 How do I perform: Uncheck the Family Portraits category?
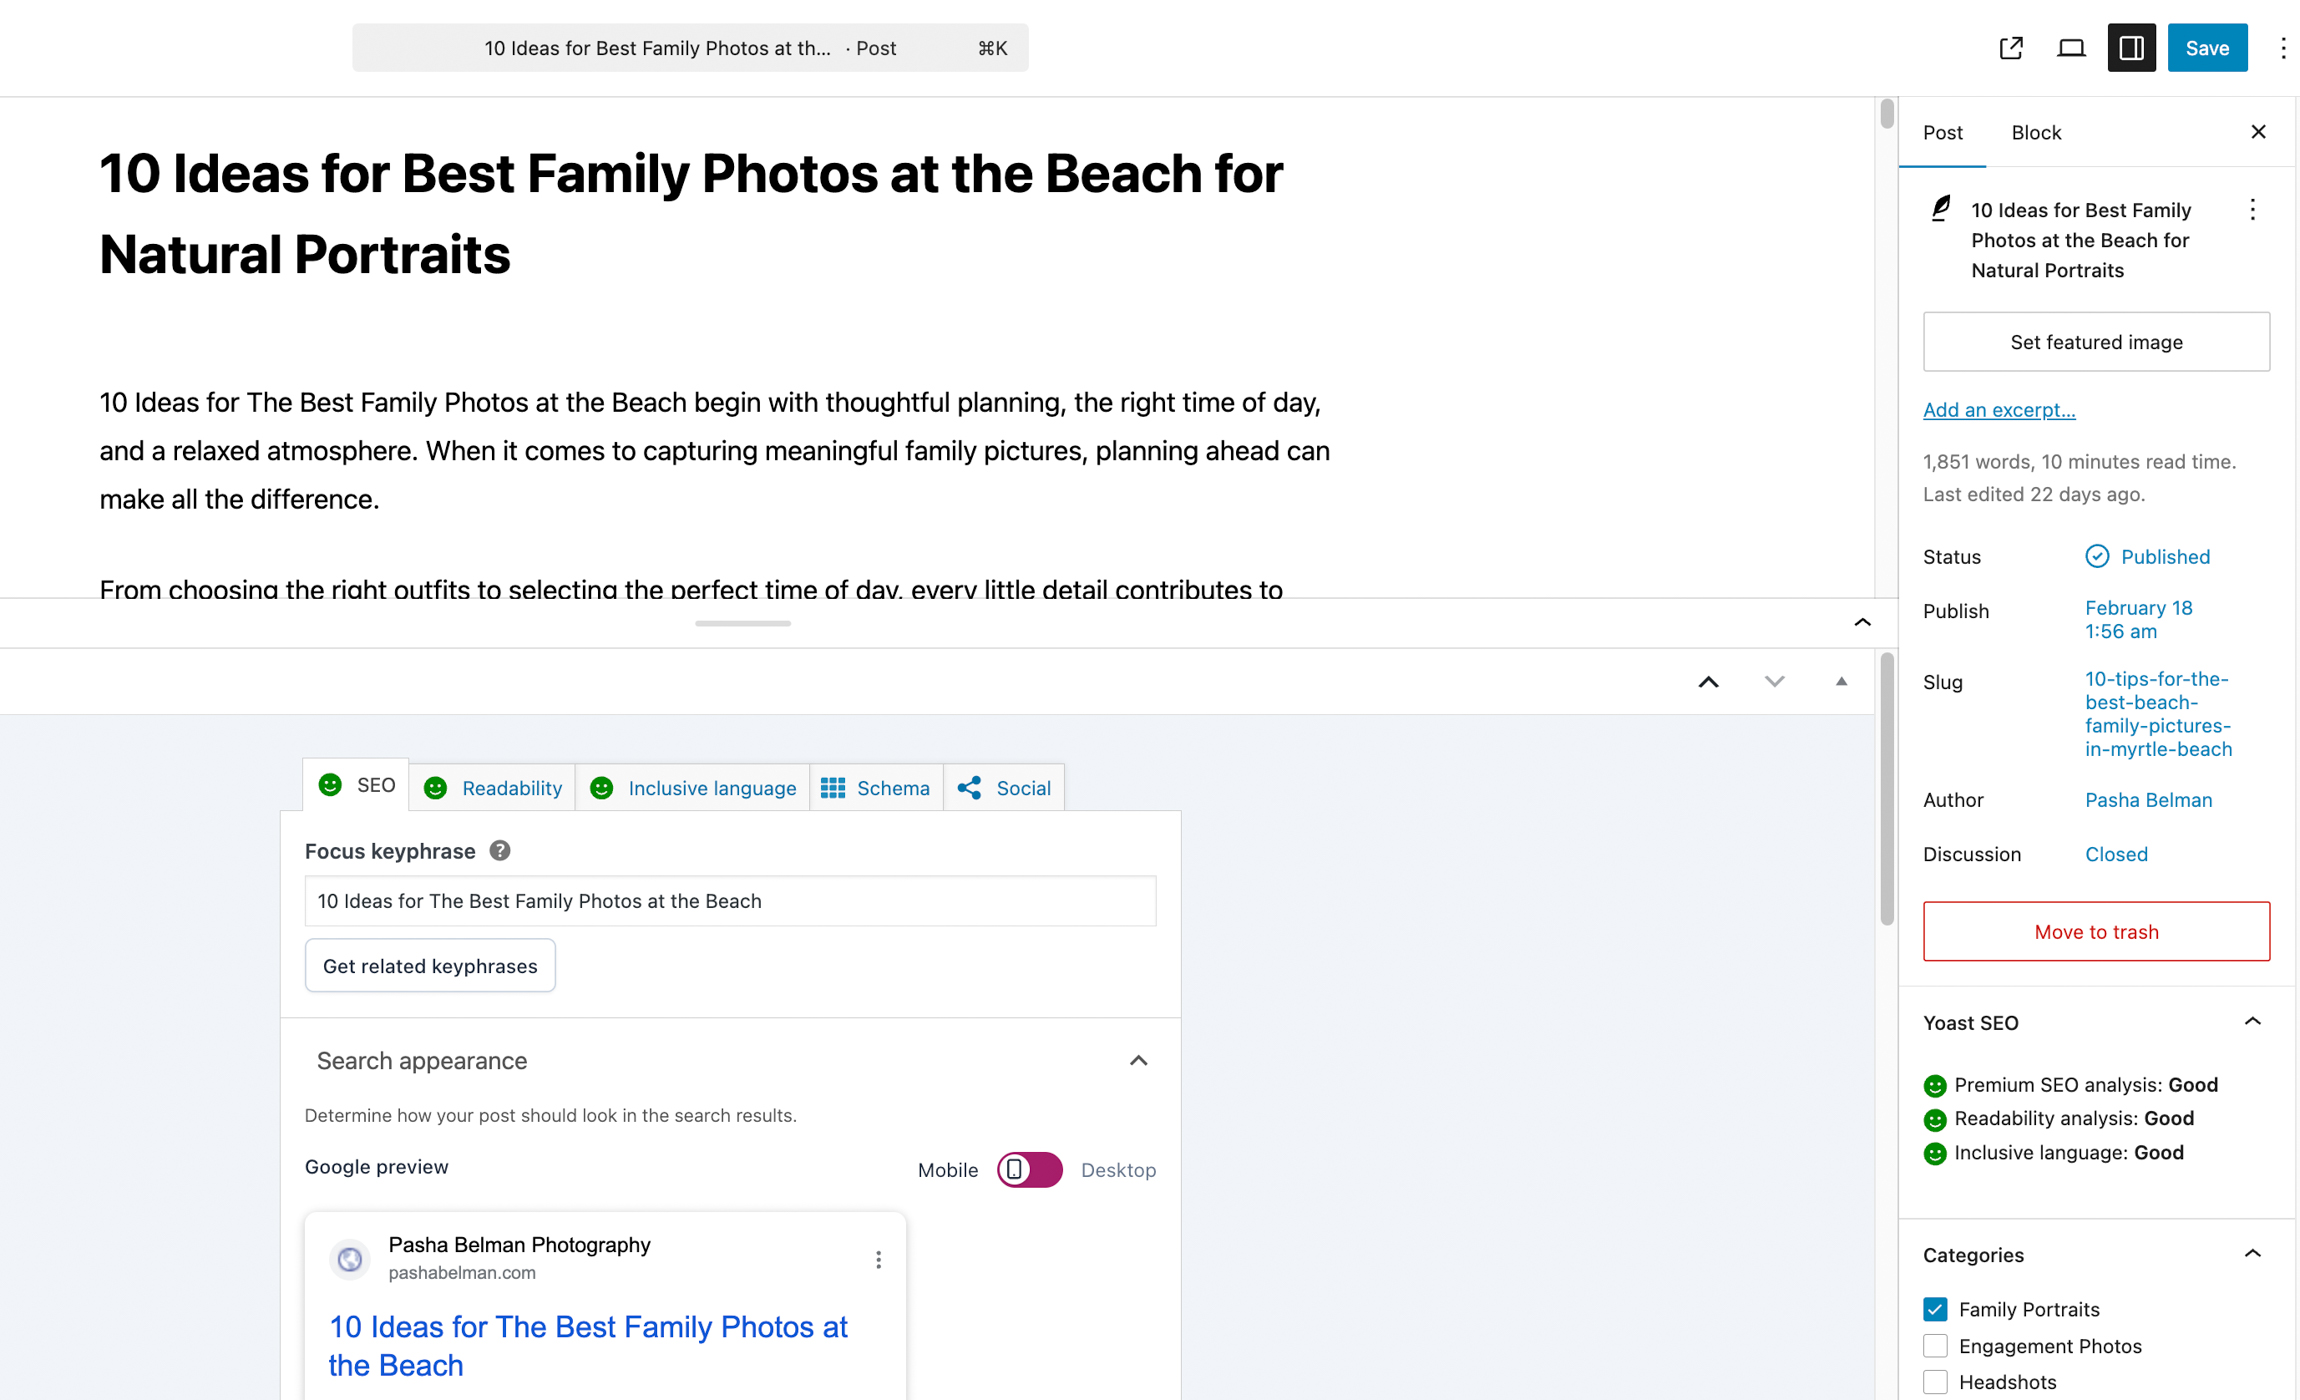click(x=1935, y=1308)
